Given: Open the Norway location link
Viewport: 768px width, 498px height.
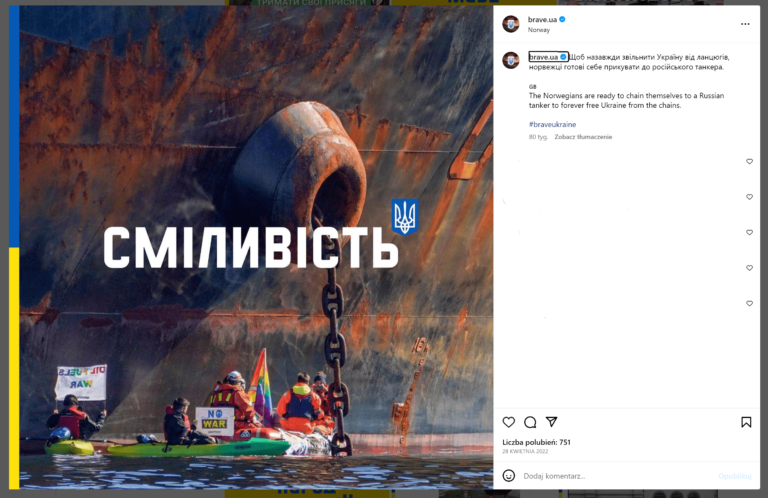Looking at the screenshot, I should [x=539, y=30].
